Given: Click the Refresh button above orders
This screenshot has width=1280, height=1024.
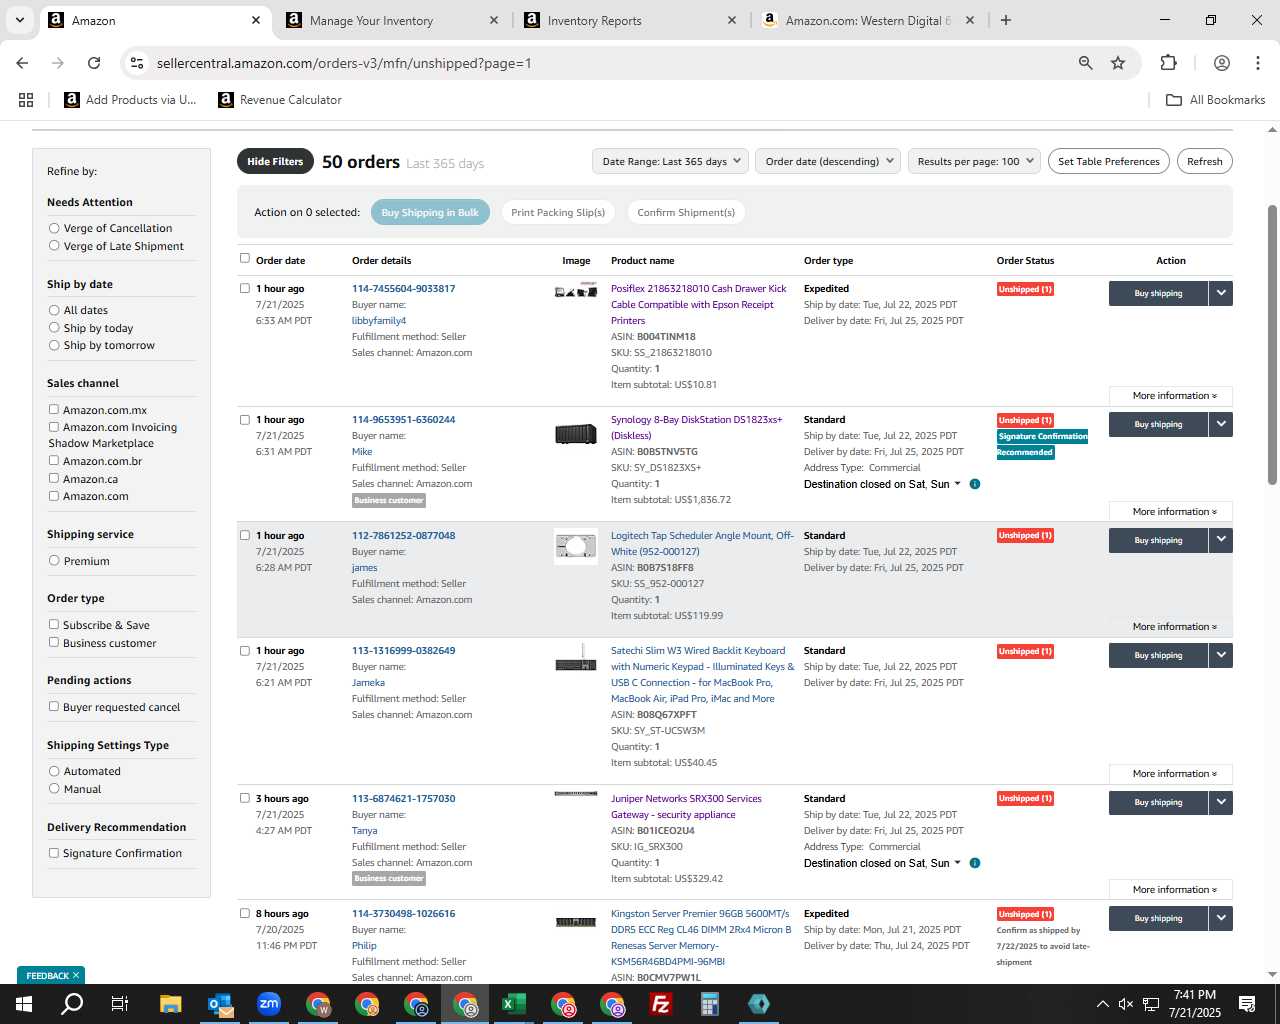Looking at the screenshot, I should tap(1204, 161).
